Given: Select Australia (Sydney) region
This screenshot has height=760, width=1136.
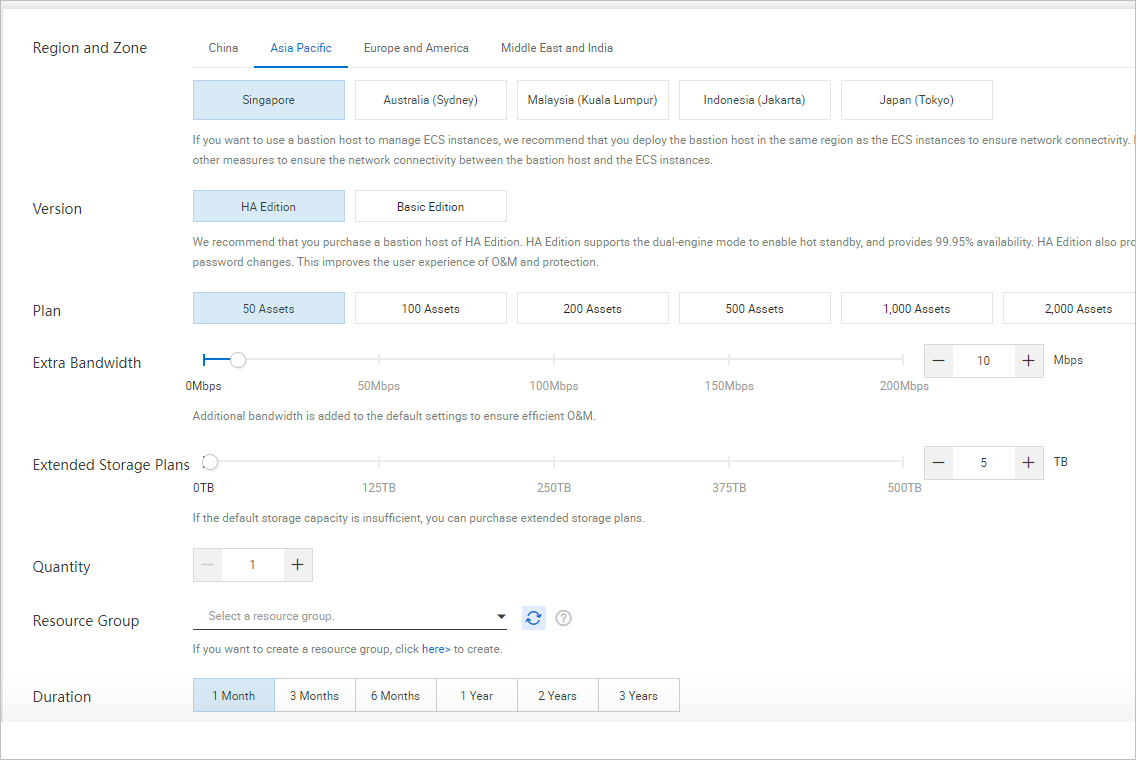Looking at the screenshot, I should 430,100.
